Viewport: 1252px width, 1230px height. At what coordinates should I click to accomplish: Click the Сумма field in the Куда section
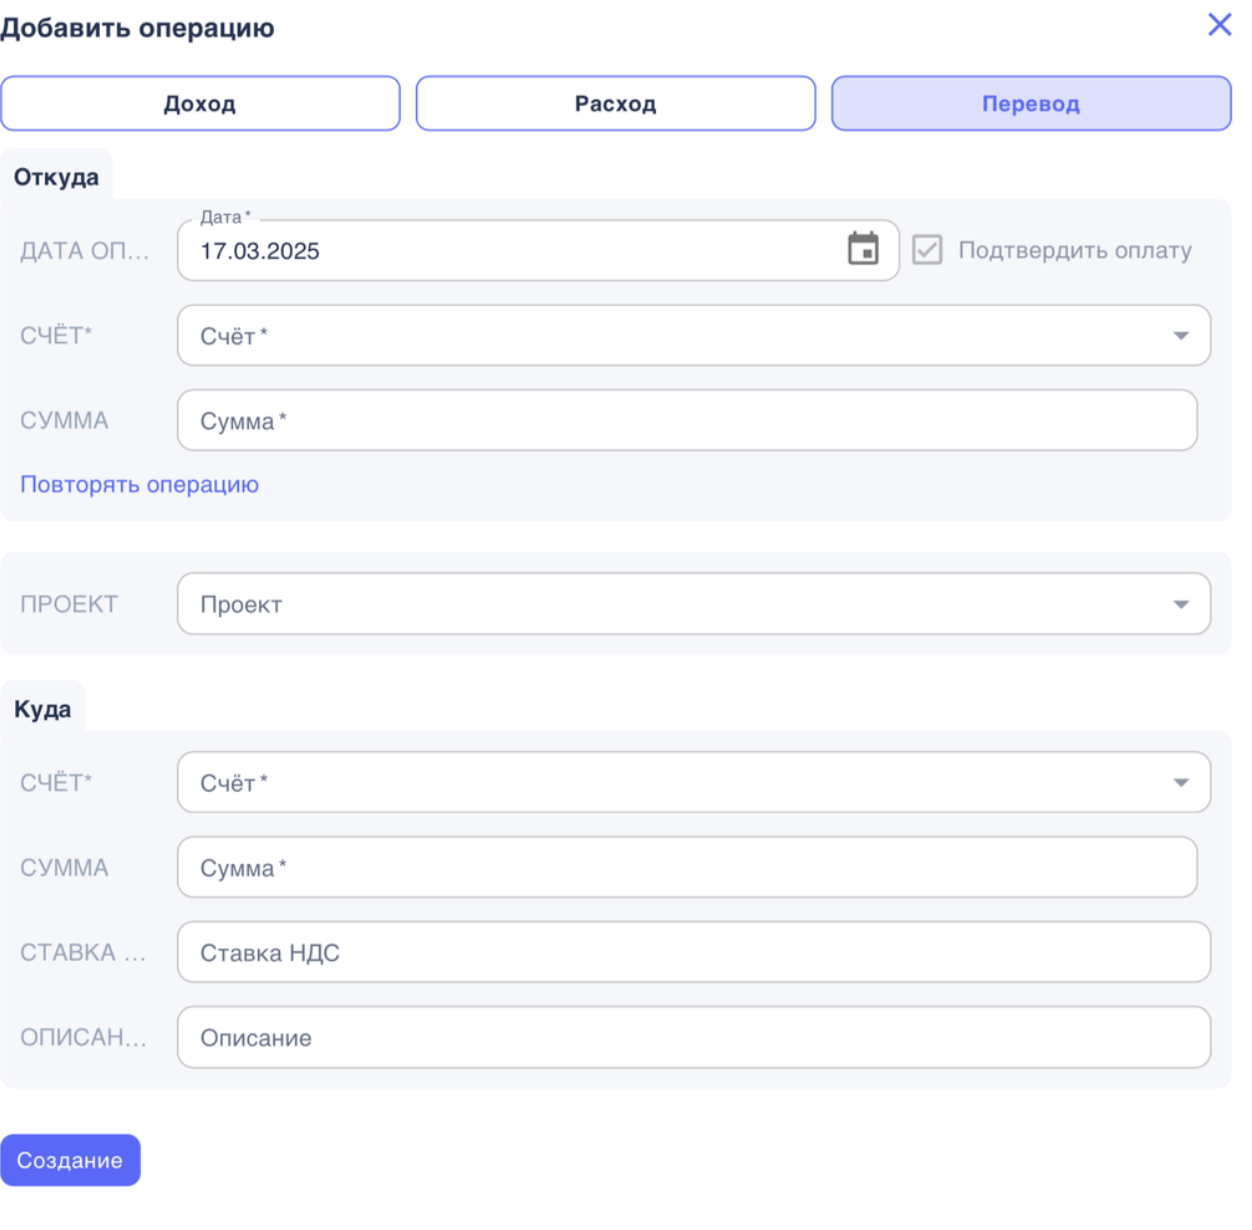686,868
